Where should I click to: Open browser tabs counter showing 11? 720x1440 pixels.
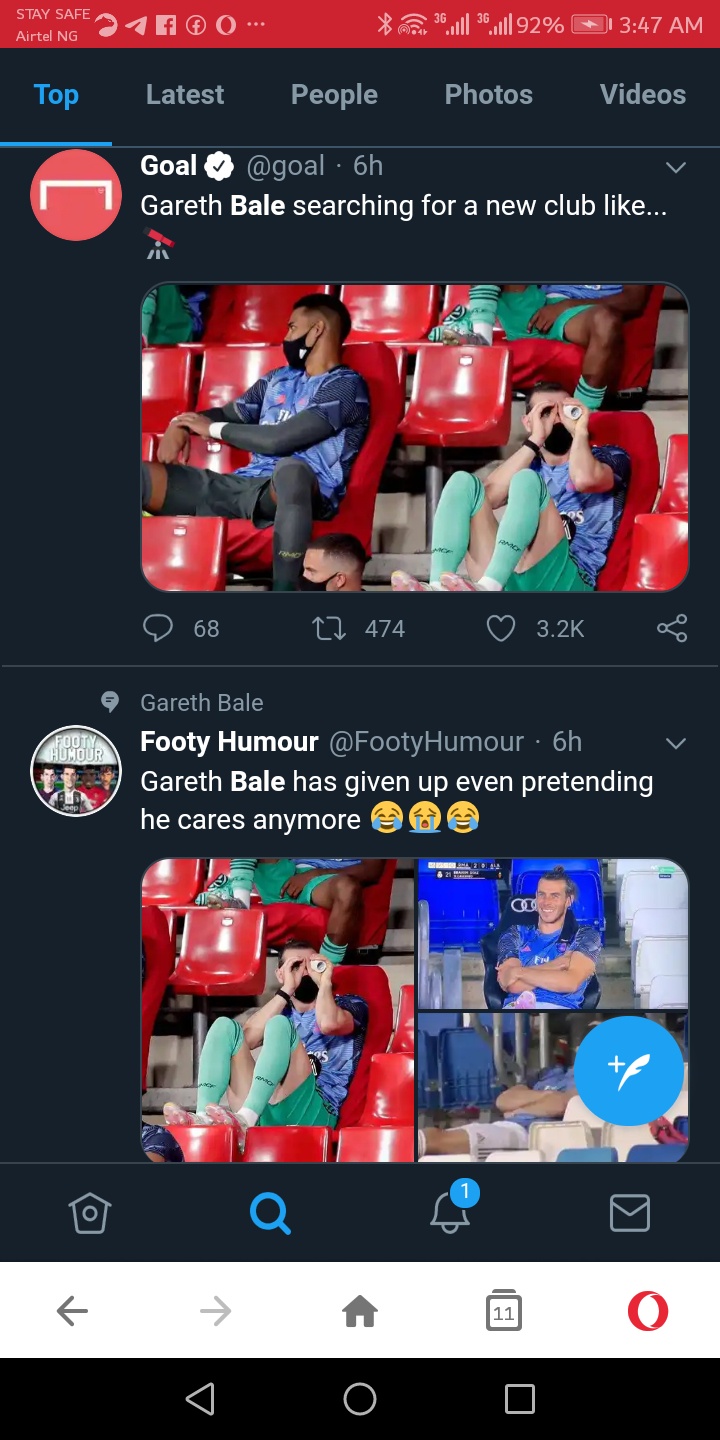[503, 1311]
